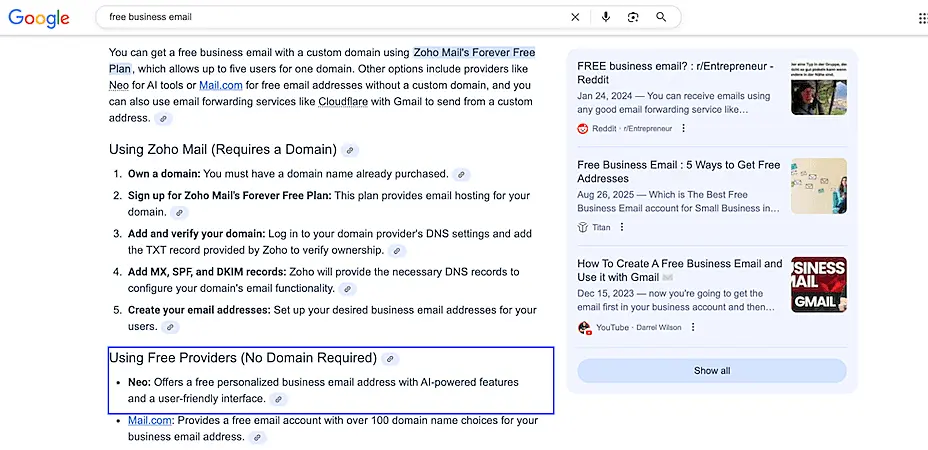Click link icon after 'your business email address.'
This screenshot has width=928, height=450.
tap(257, 438)
